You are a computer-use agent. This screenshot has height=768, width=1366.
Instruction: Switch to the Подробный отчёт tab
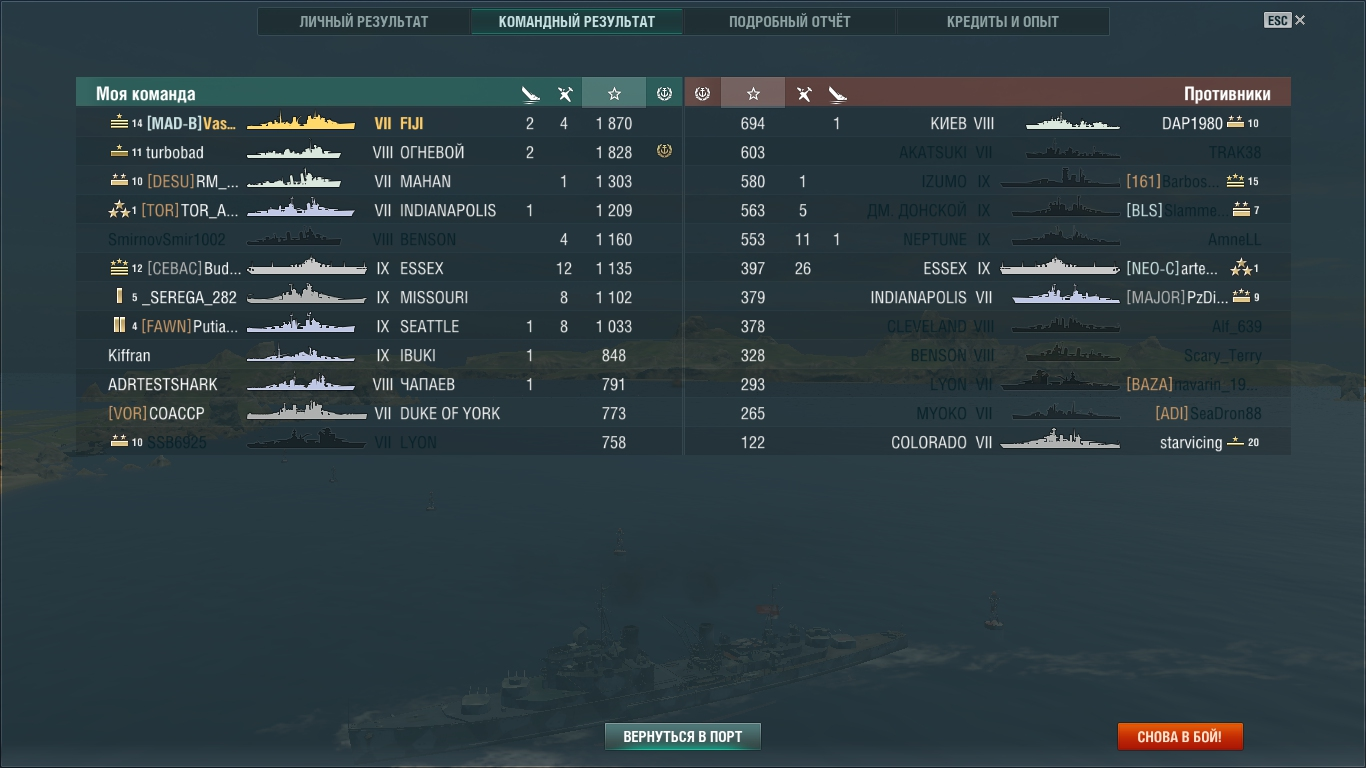pos(790,21)
